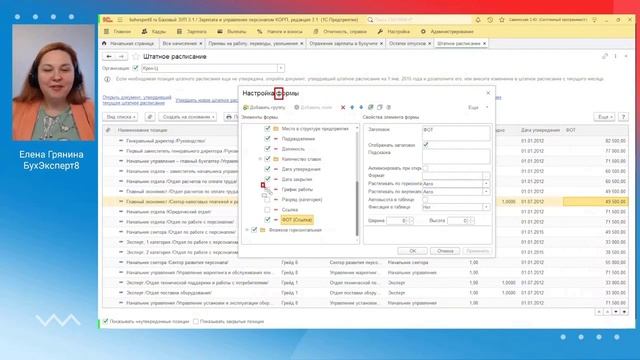
Task: Move element up with blue up arrow
Action: click(352, 107)
